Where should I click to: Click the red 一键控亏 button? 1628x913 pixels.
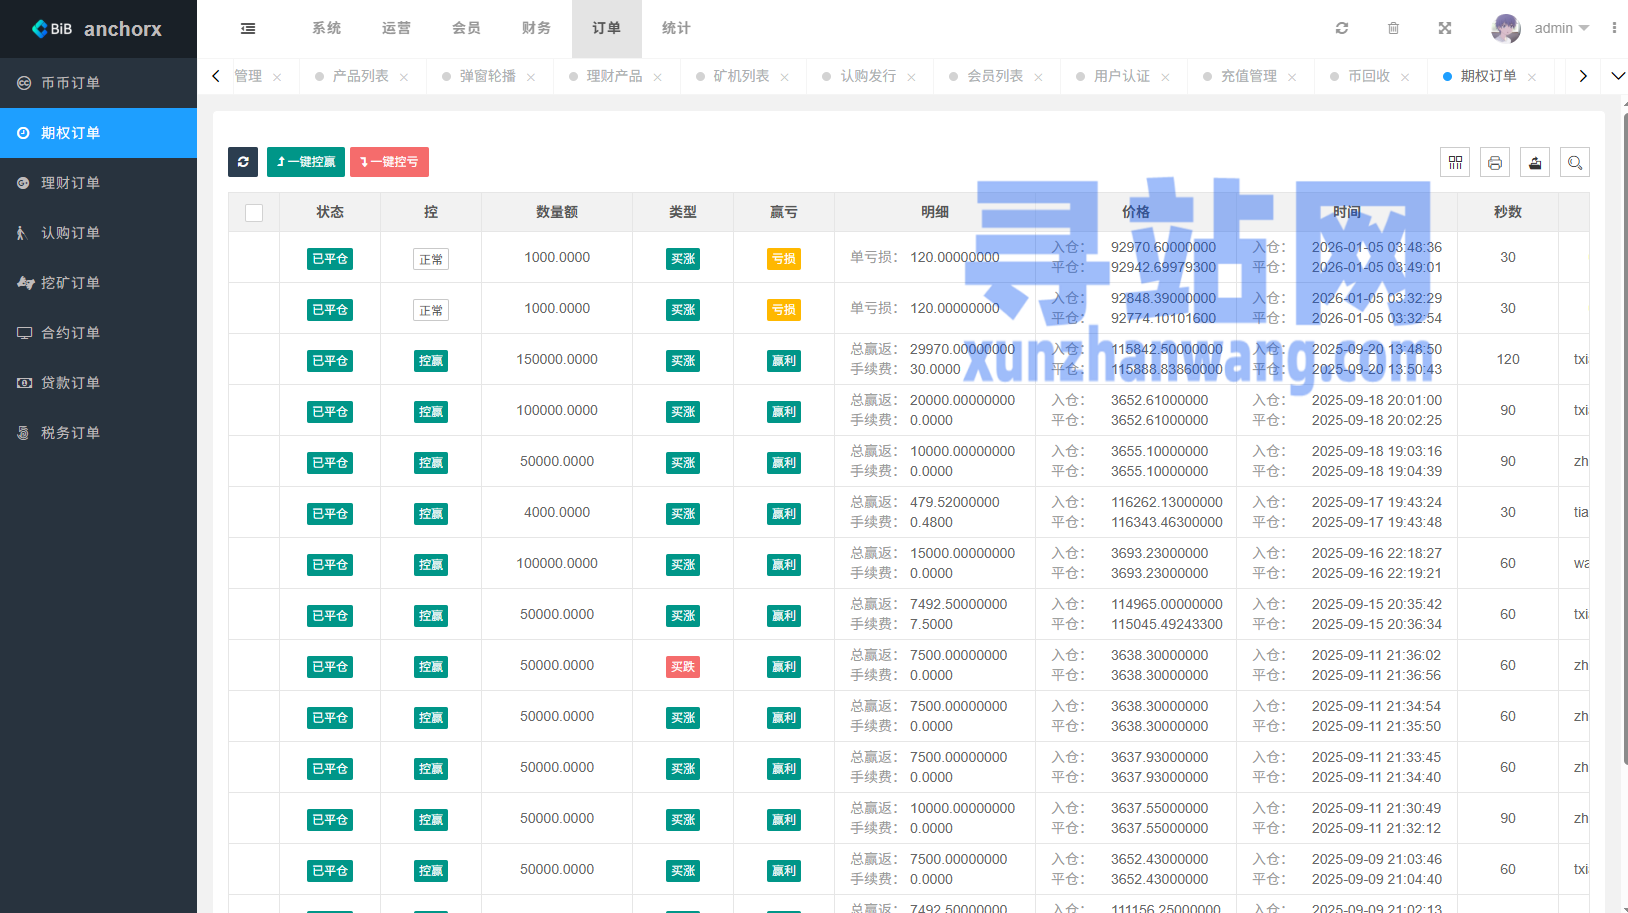pos(389,162)
